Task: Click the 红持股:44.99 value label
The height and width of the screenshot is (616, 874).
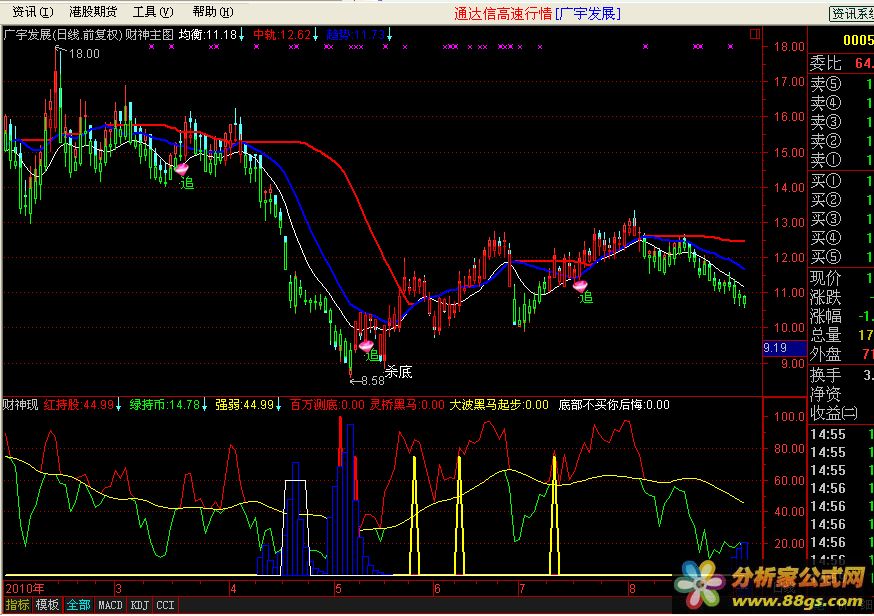Action: [79, 405]
